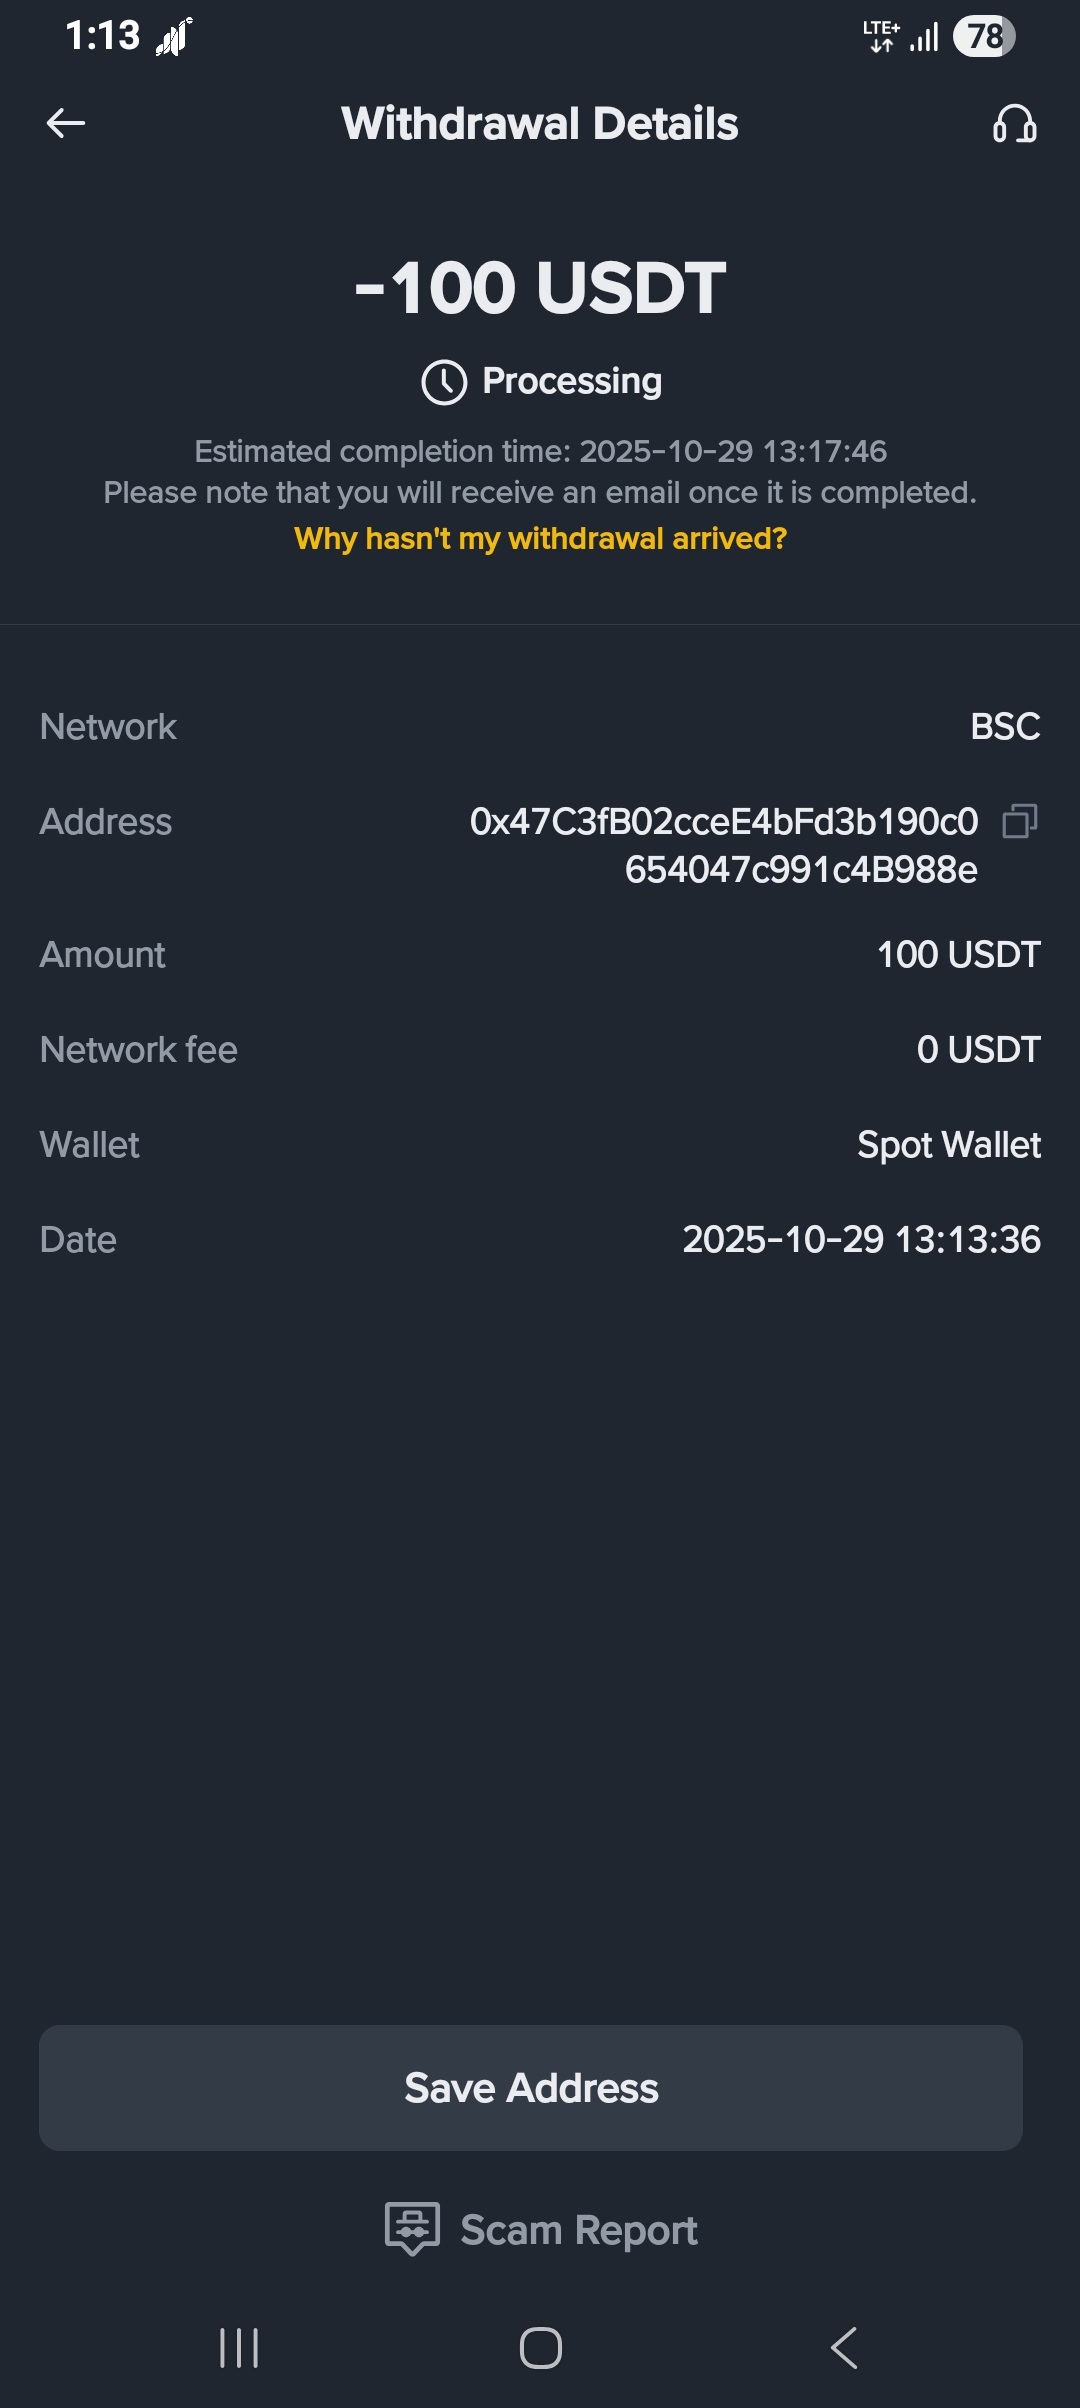
Task: Tap the Scam Report icon
Action: tap(412, 2228)
